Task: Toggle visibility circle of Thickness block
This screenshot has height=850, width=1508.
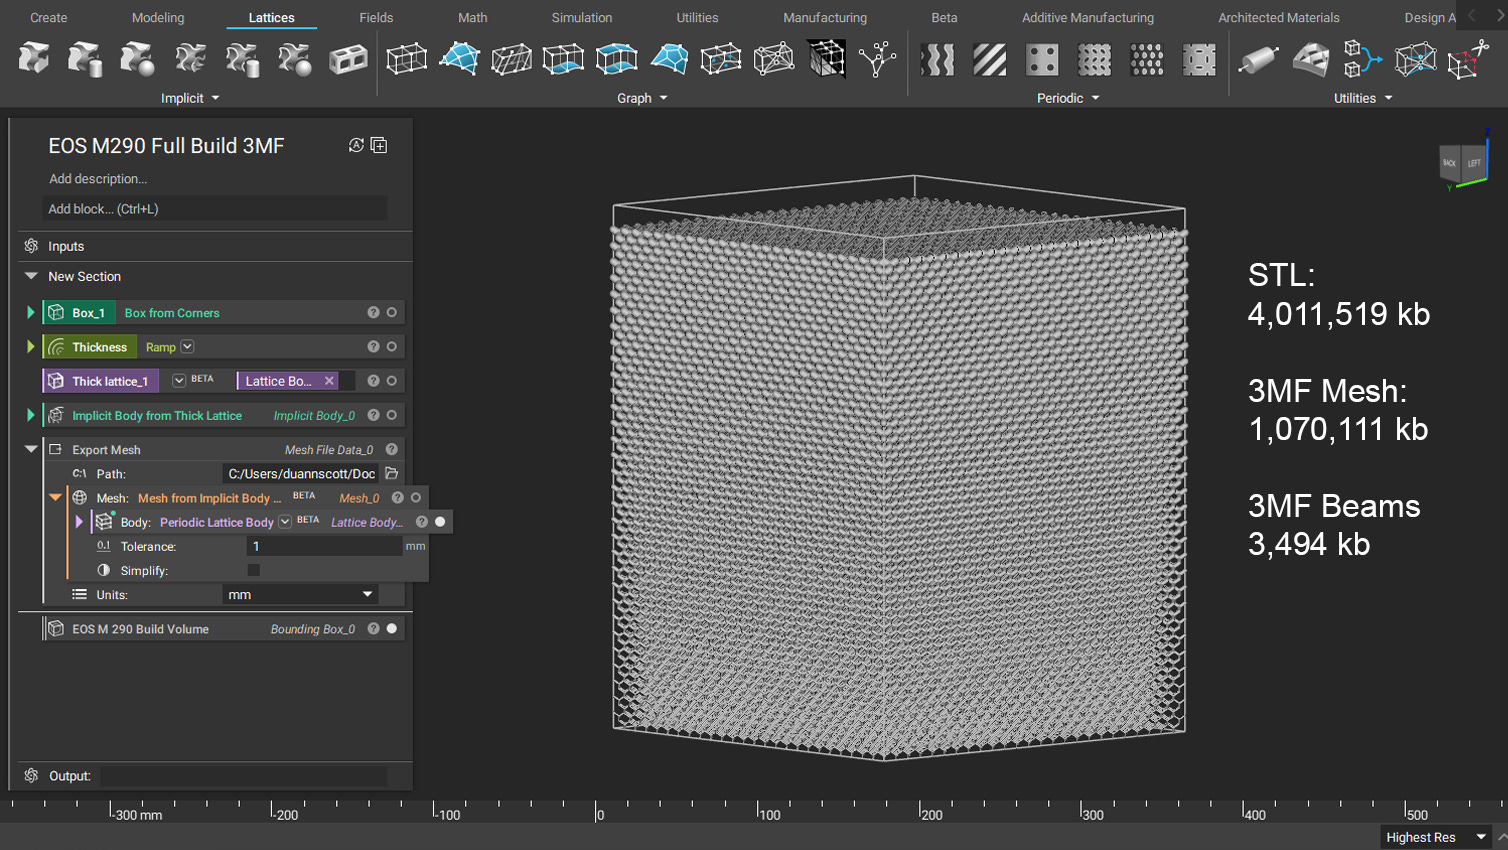Action: (392, 347)
